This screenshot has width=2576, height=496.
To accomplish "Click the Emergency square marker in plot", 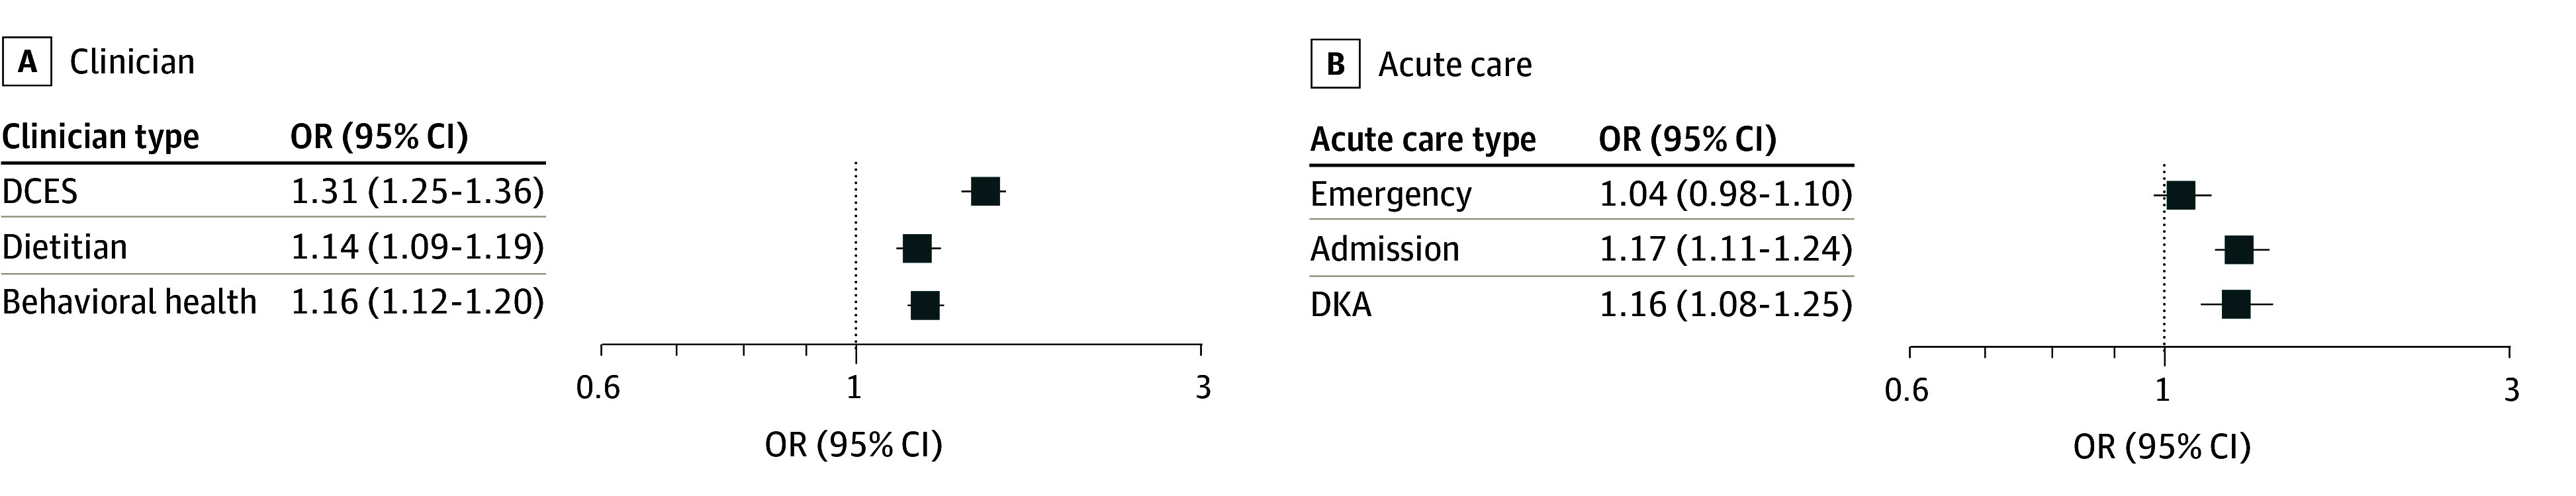I will point(2180,195).
